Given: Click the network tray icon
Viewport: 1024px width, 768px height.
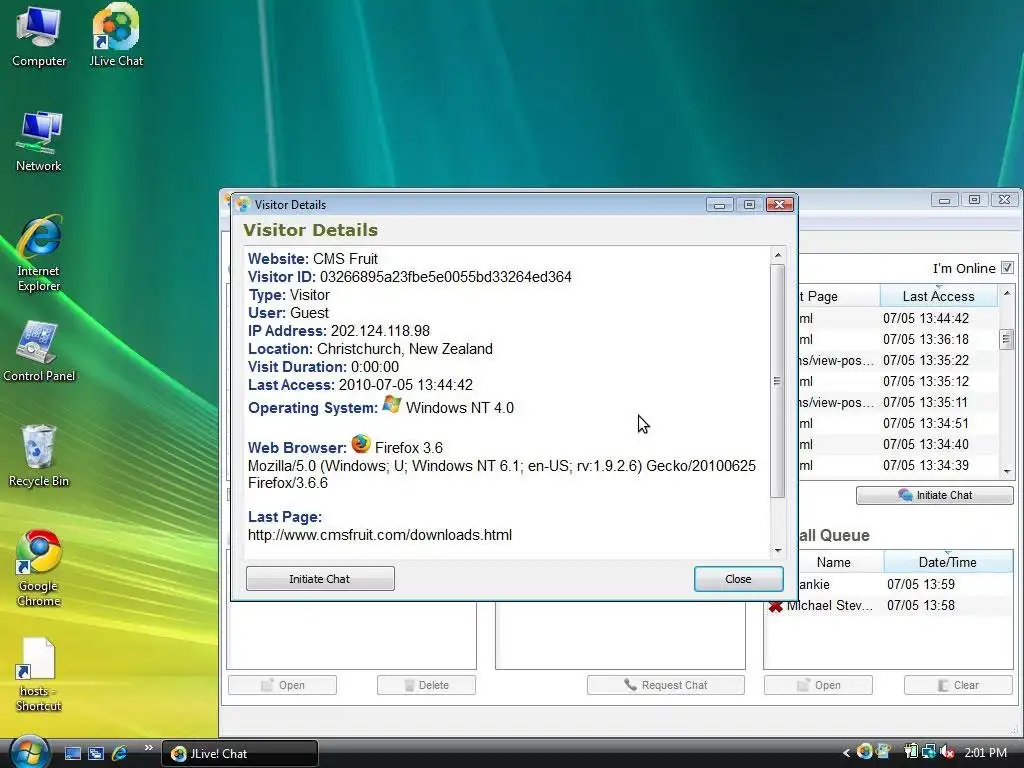Looking at the screenshot, I should [929, 752].
